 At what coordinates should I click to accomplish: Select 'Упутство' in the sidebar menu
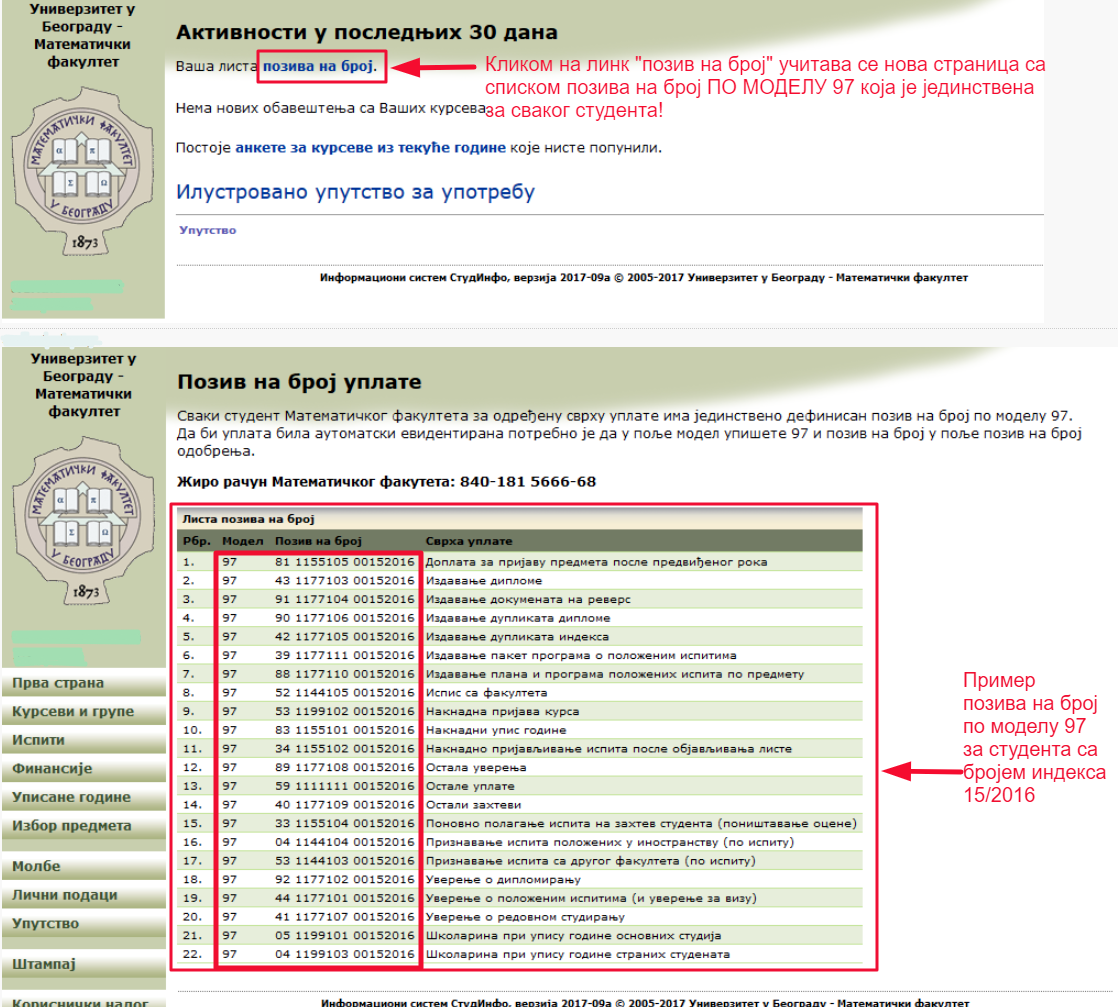point(46,924)
